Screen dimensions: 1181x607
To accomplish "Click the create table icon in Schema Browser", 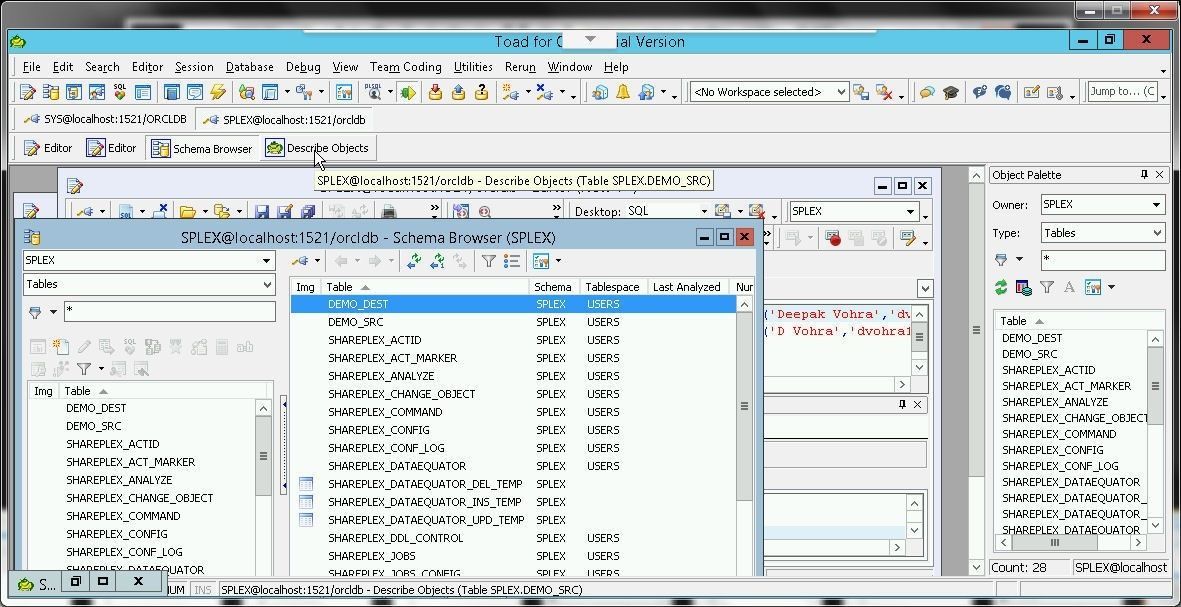I will (60, 347).
